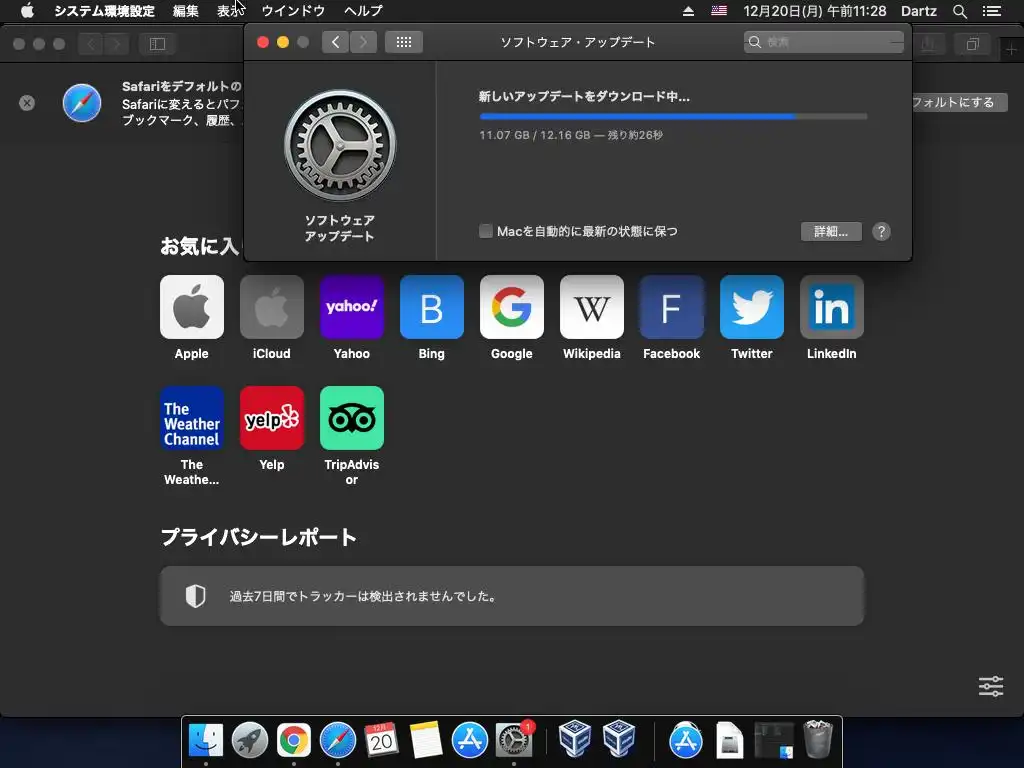
Task: Open Notes from the Dock
Action: coord(426,741)
